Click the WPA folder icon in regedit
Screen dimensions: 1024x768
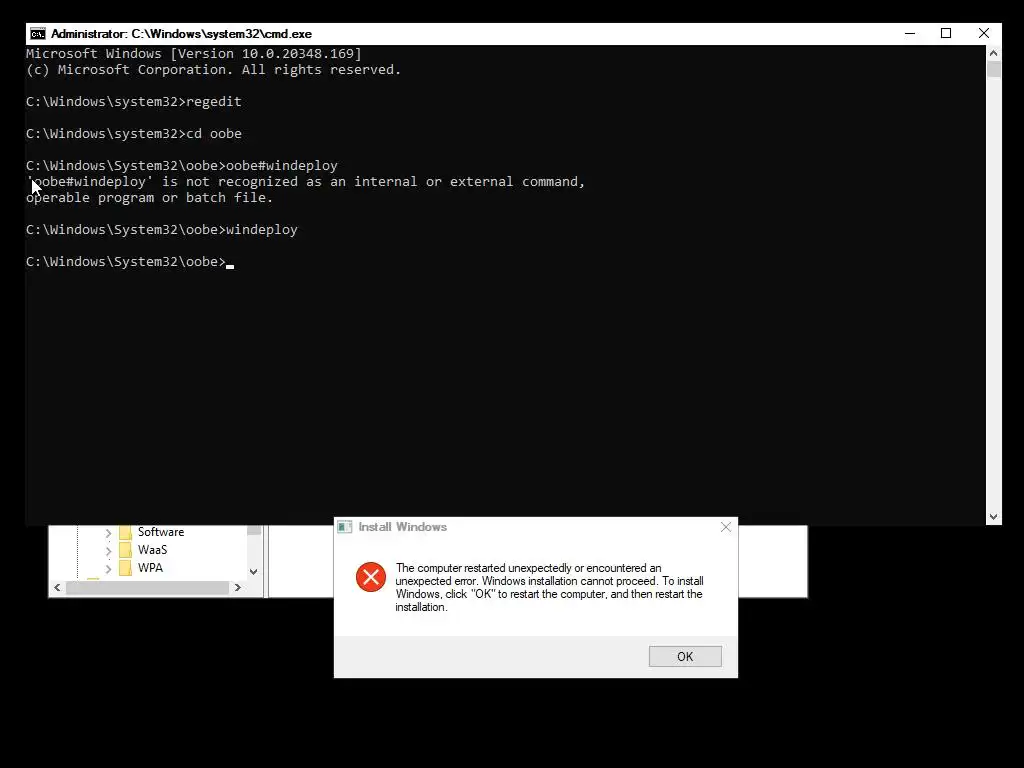125,568
